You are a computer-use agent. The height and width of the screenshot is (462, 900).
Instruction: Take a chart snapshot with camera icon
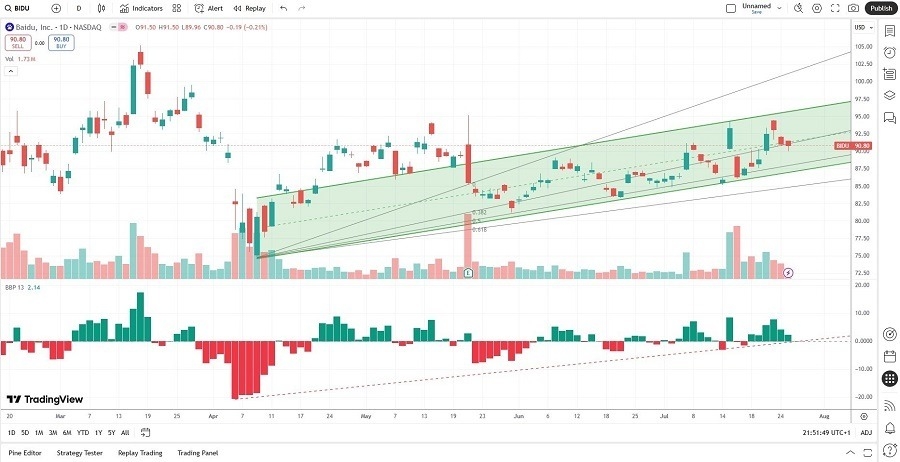tap(853, 8)
